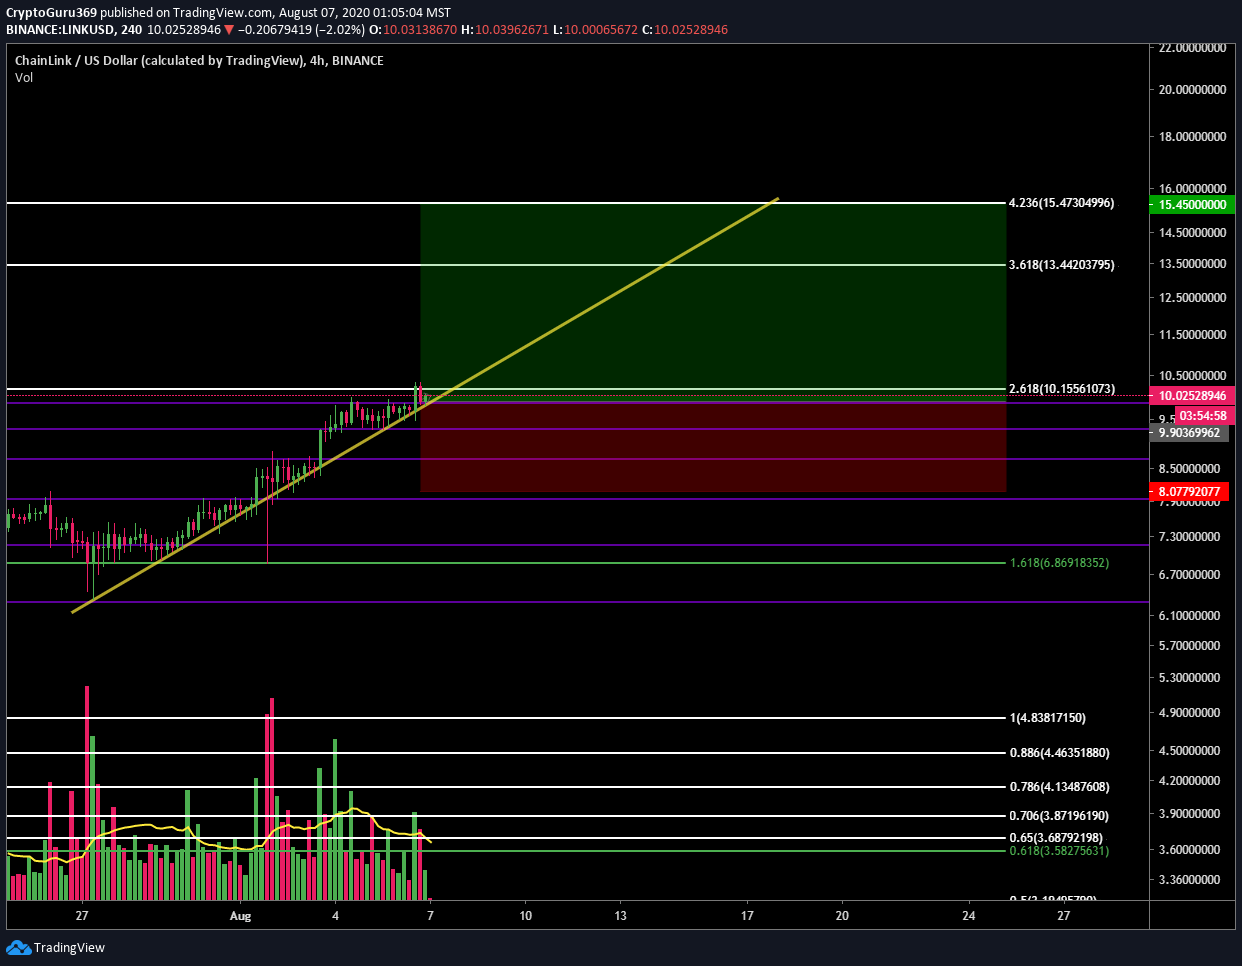Click the 03:54:58 candle countdown tag
The width and height of the screenshot is (1242, 966).
pyautogui.click(x=1203, y=416)
